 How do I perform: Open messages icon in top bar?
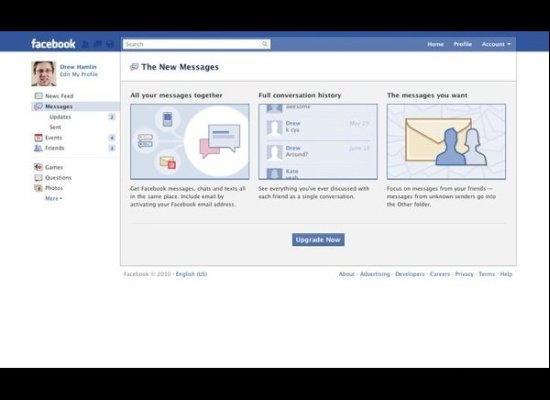click(98, 44)
